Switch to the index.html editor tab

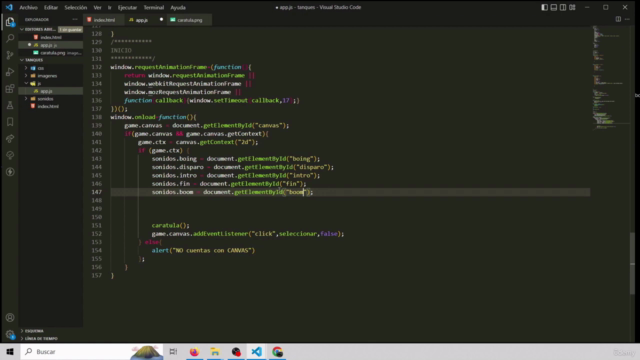(104, 20)
